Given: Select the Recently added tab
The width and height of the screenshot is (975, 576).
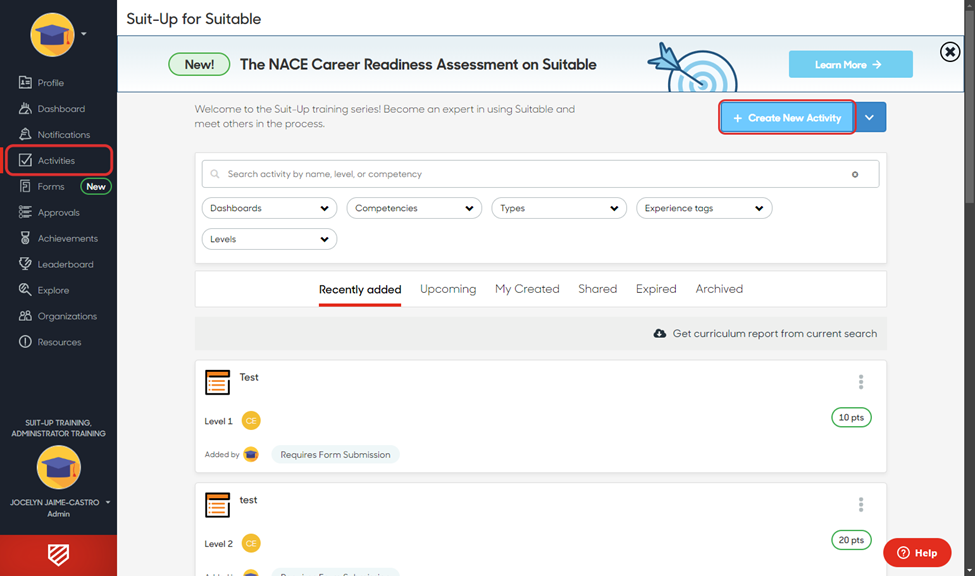Looking at the screenshot, I should (360, 290).
